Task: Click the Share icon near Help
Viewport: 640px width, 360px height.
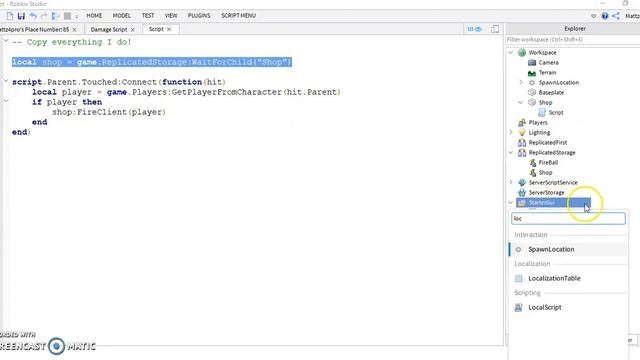Action: (616, 16)
